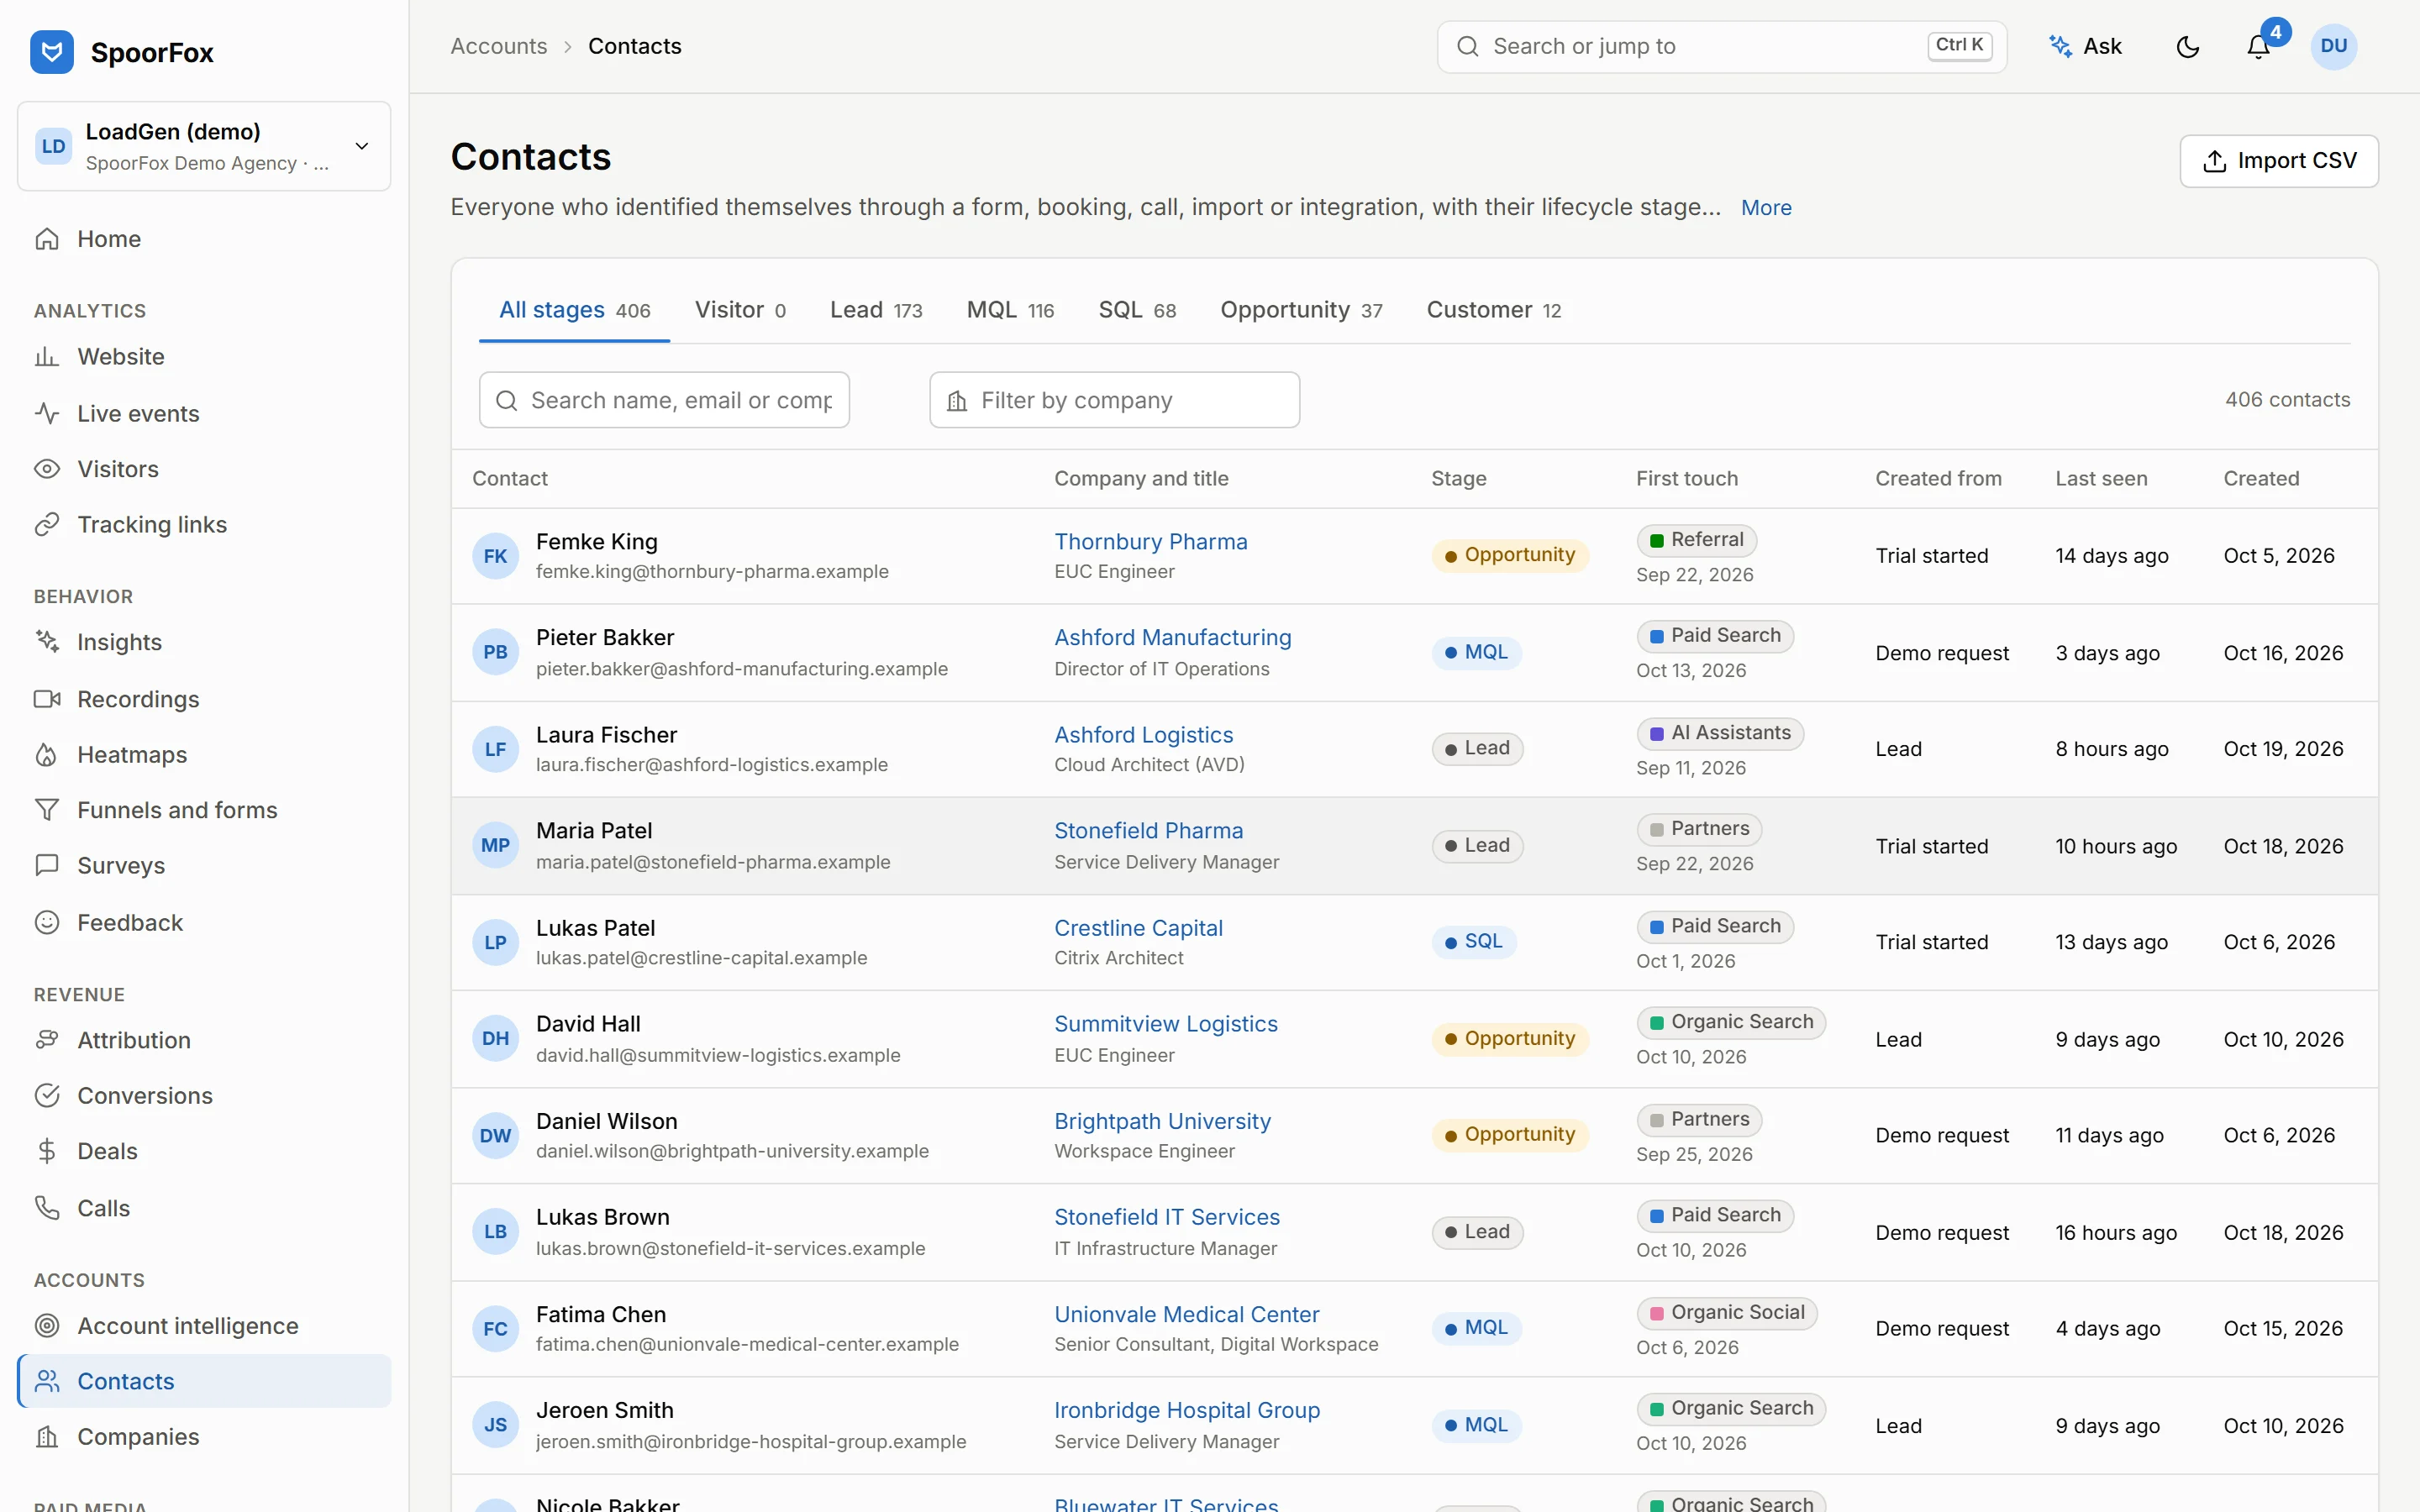Open Funnels and forms page

coord(203,810)
